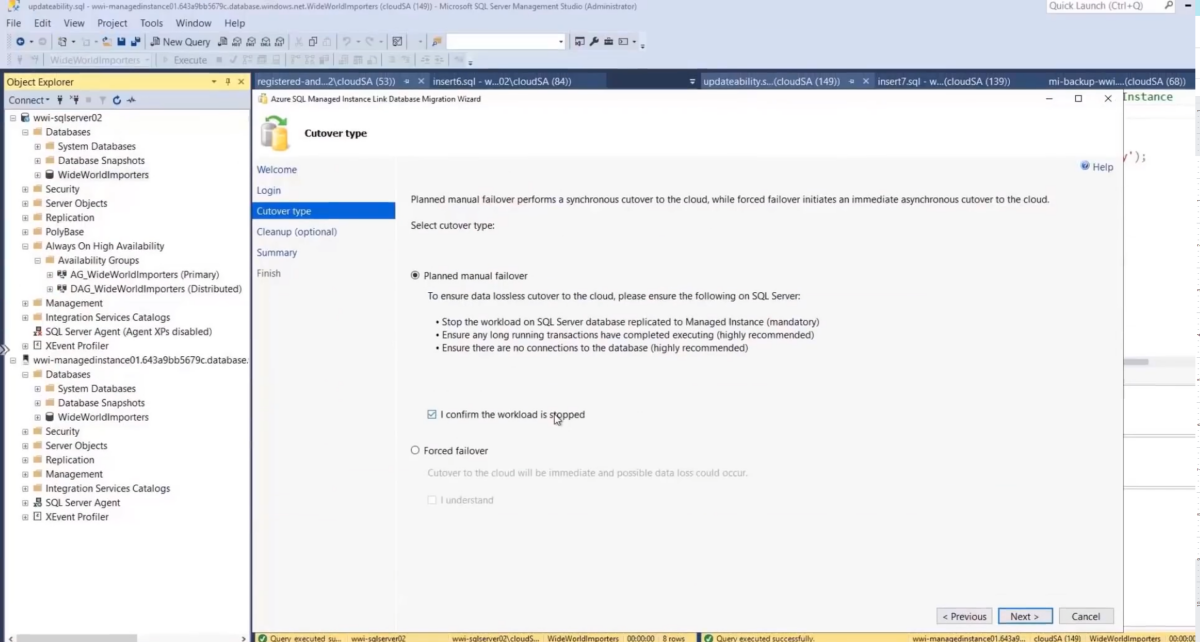
Task: Expand XEvent Profiler under wwi-sqlserver02
Action: [25, 346]
